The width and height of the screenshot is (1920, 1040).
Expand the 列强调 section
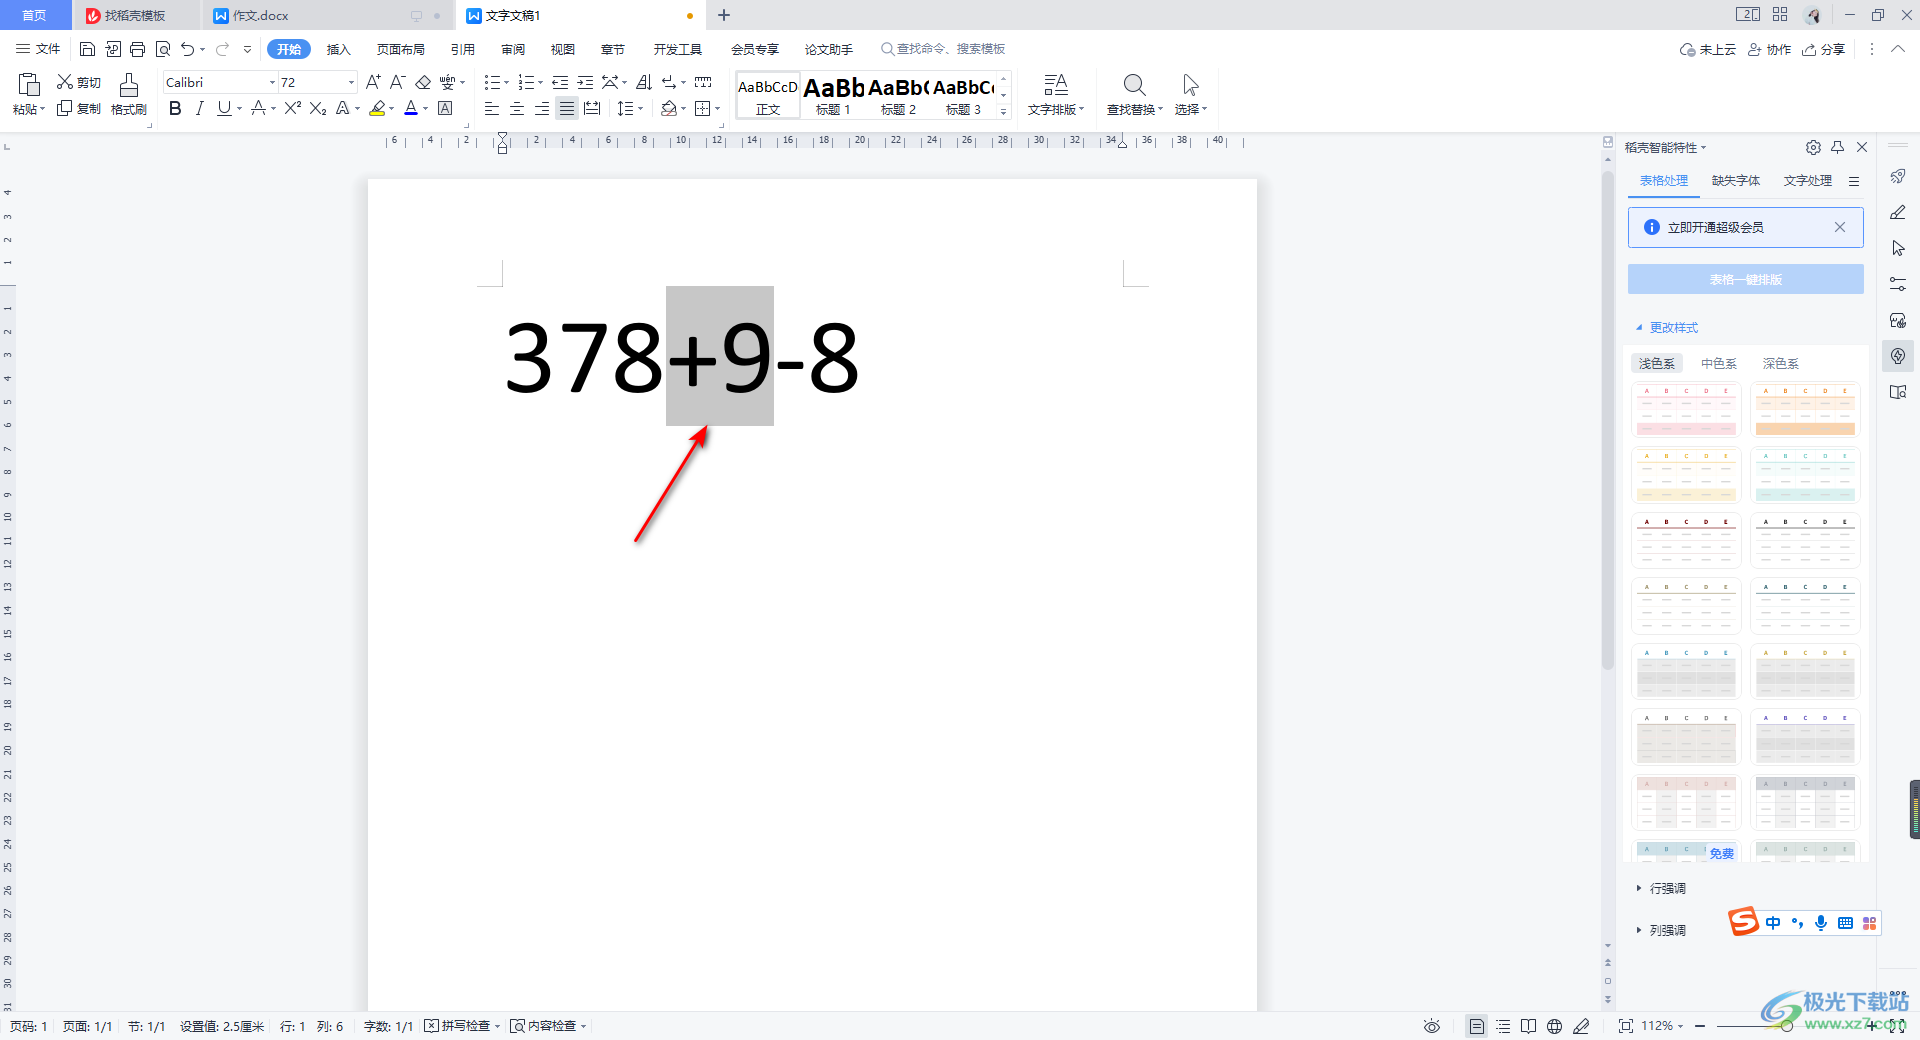click(x=1661, y=930)
